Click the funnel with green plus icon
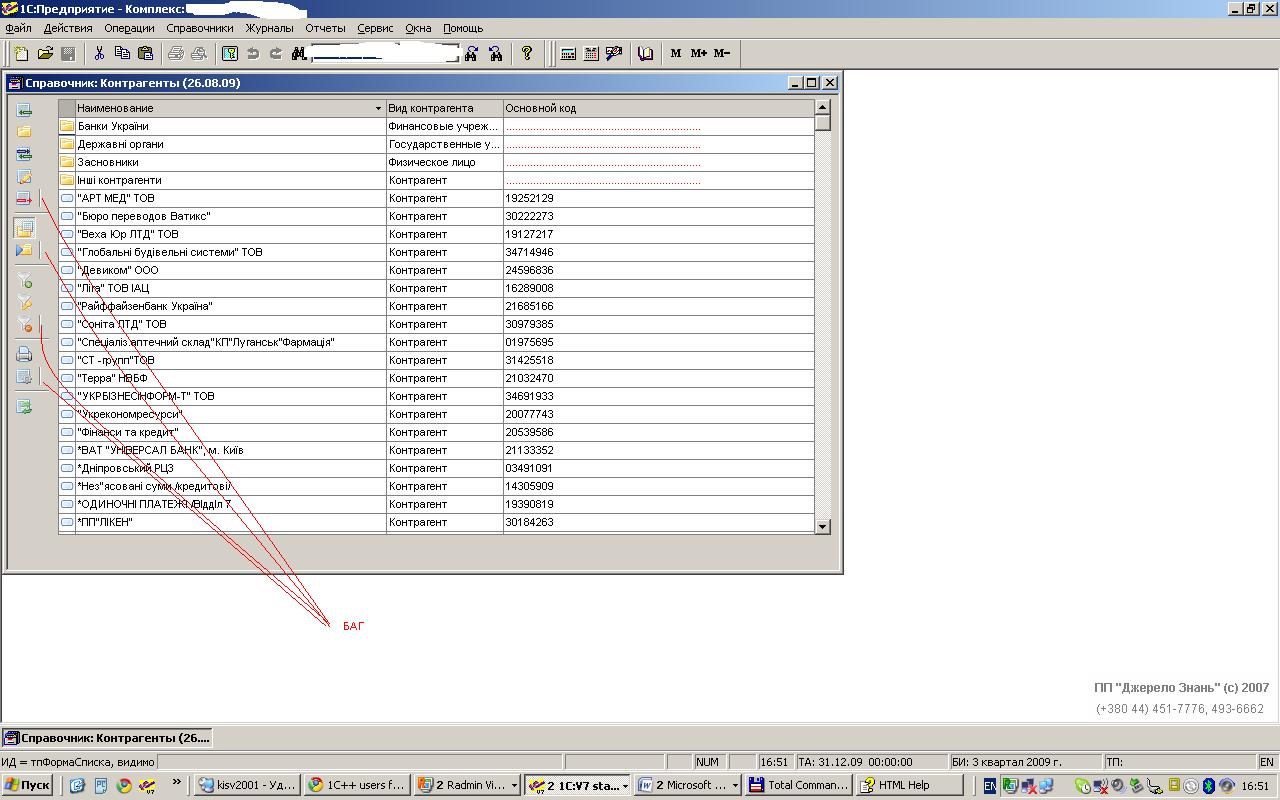The image size is (1280, 800). click(x=24, y=281)
